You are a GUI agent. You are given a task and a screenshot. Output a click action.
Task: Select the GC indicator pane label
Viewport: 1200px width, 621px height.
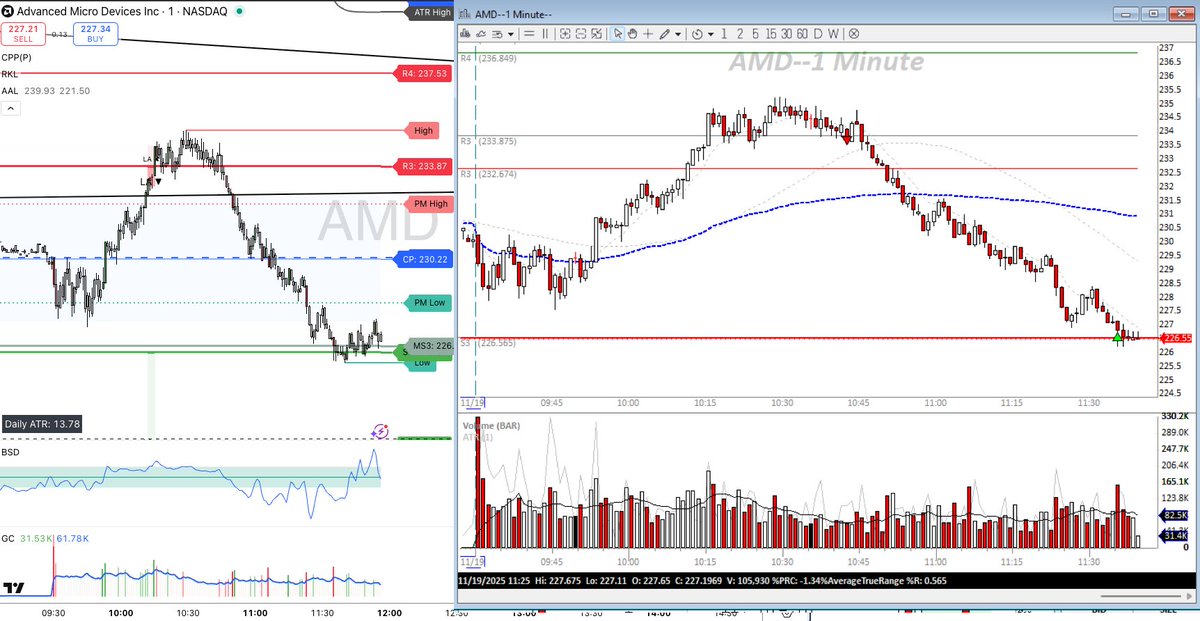tap(8, 538)
